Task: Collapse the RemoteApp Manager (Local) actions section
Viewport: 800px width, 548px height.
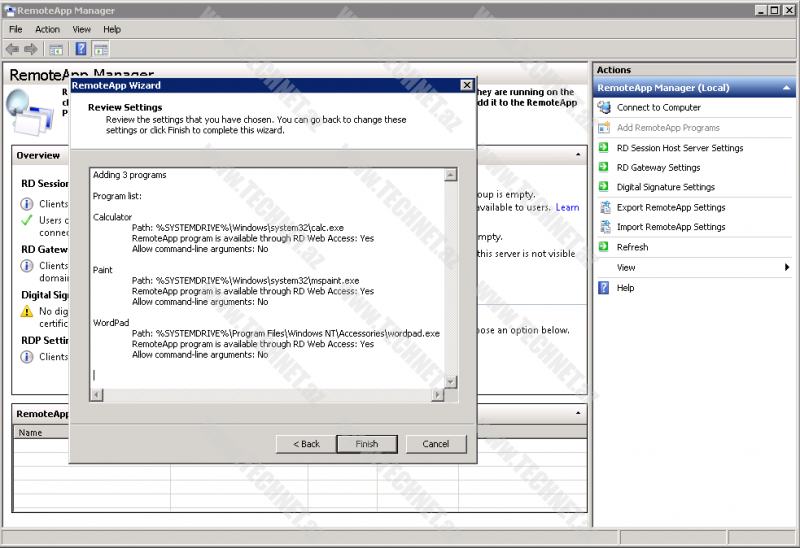Action: tap(787, 88)
